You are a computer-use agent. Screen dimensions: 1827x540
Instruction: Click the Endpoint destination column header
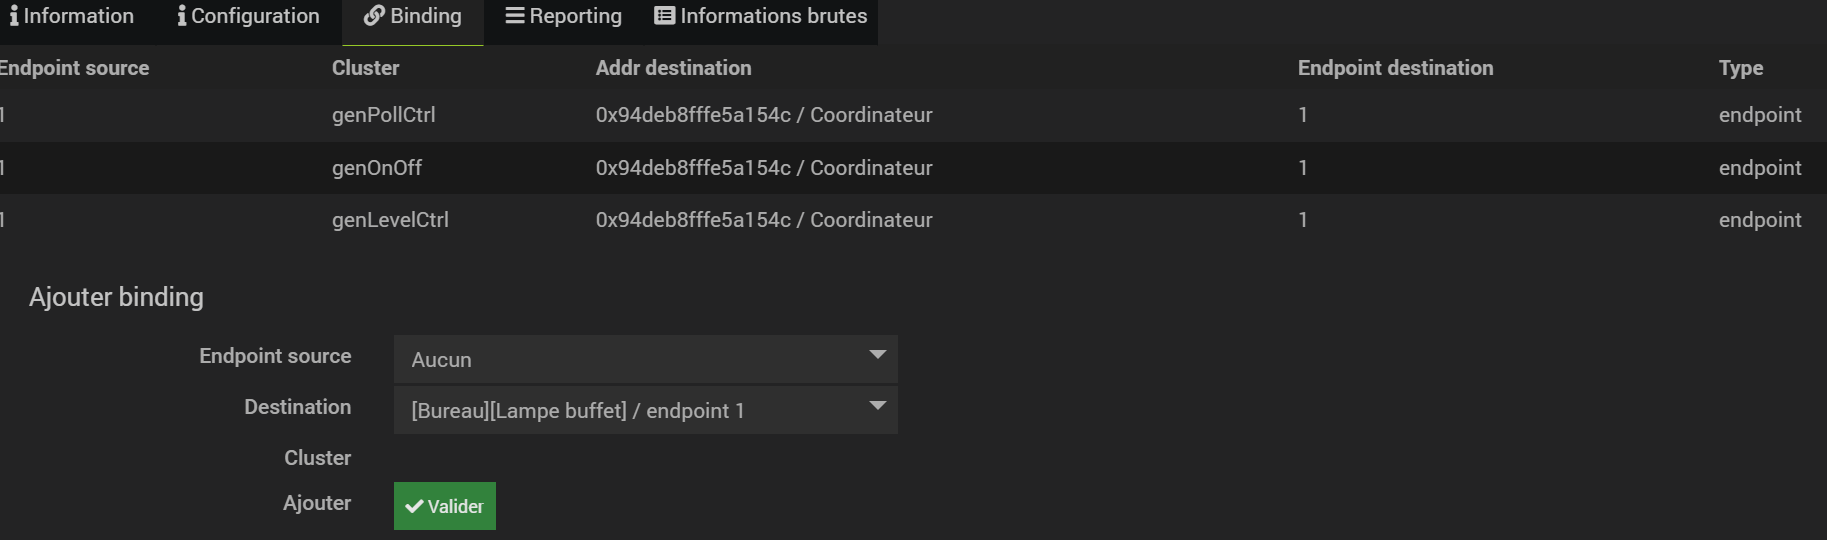(1395, 68)
